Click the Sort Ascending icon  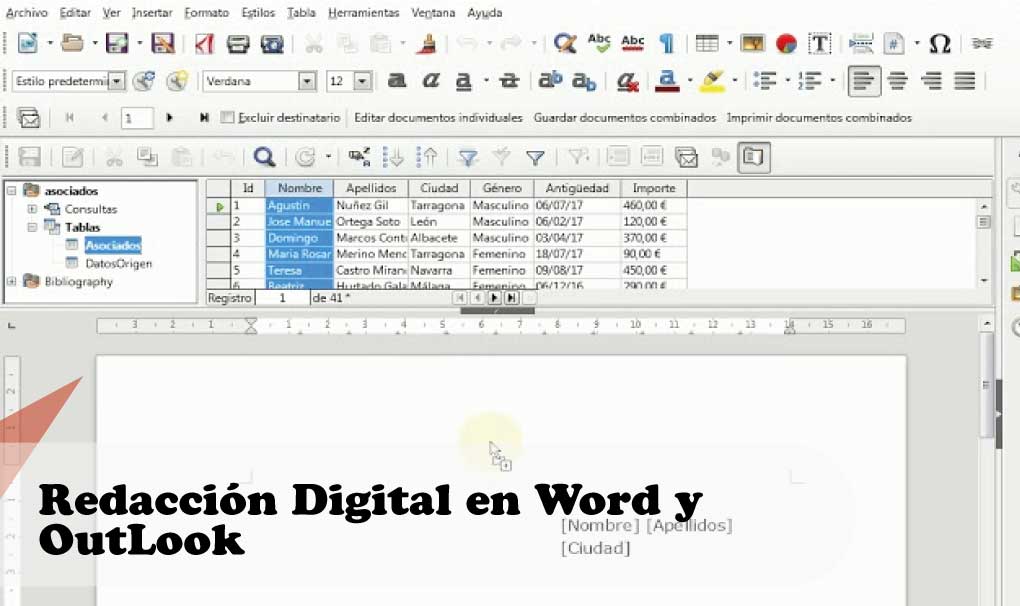(x=395, y=156)
